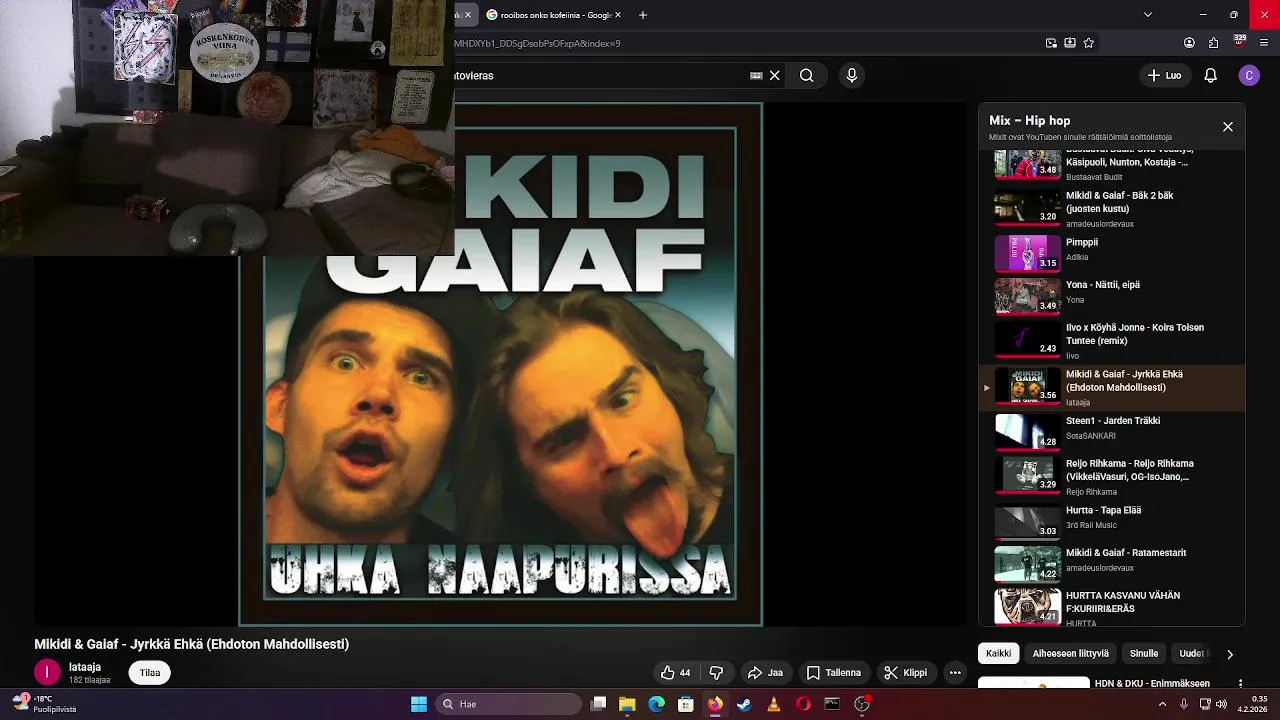This screenshot has width=1280, height=720.
Task: Click the taskbar Hae search box
Action: (x=510, y=704)
